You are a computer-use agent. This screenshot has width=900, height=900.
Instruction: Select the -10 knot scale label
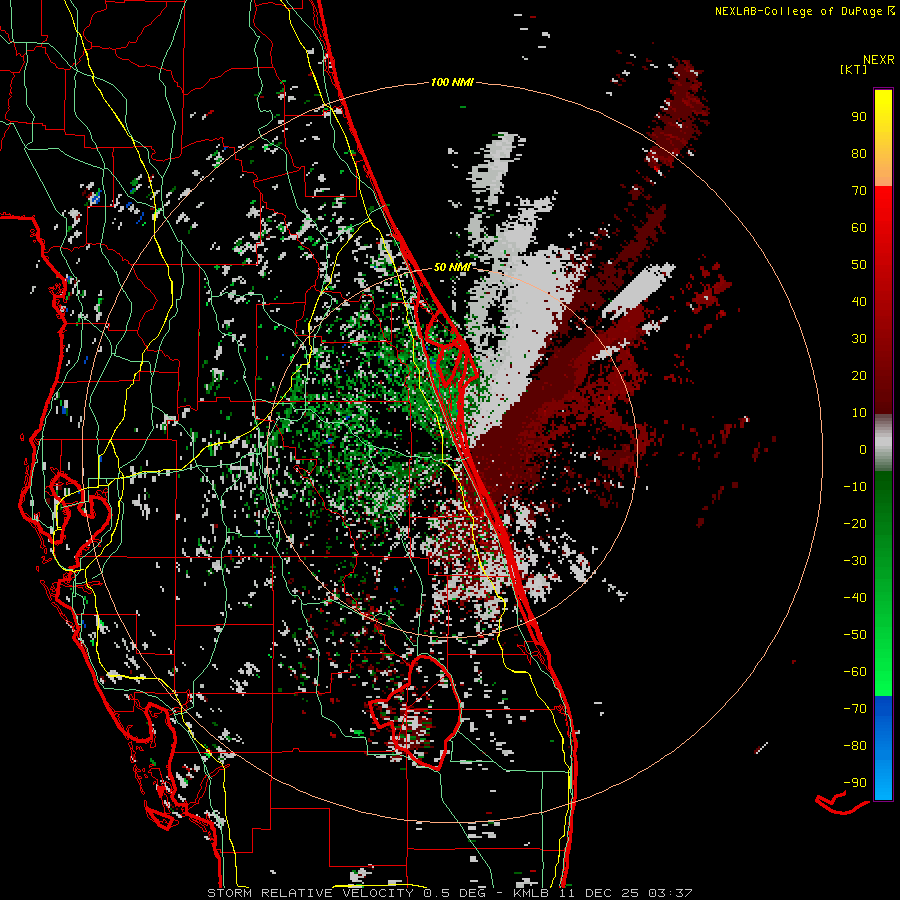click(x=855, y=487)
